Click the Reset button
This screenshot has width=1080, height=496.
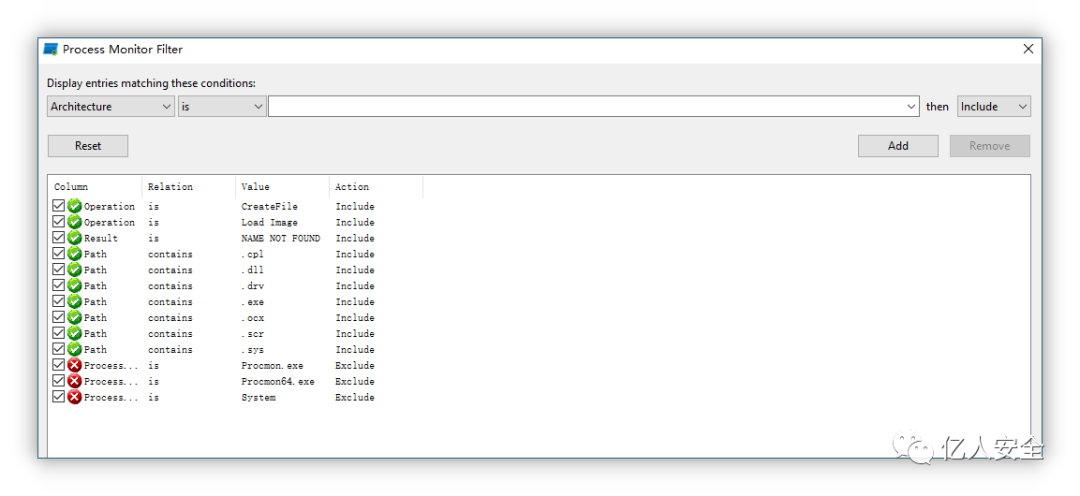tap(88, 146)
